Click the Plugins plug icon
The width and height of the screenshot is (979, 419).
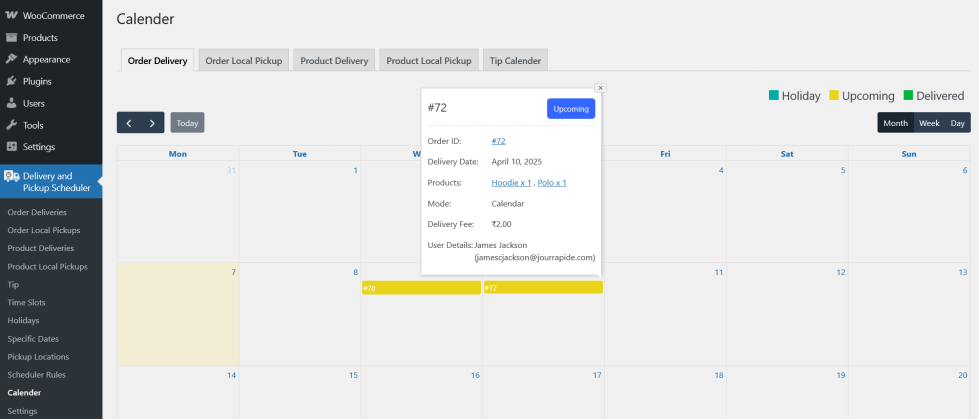pyautogui.click(x=11, y=81)
